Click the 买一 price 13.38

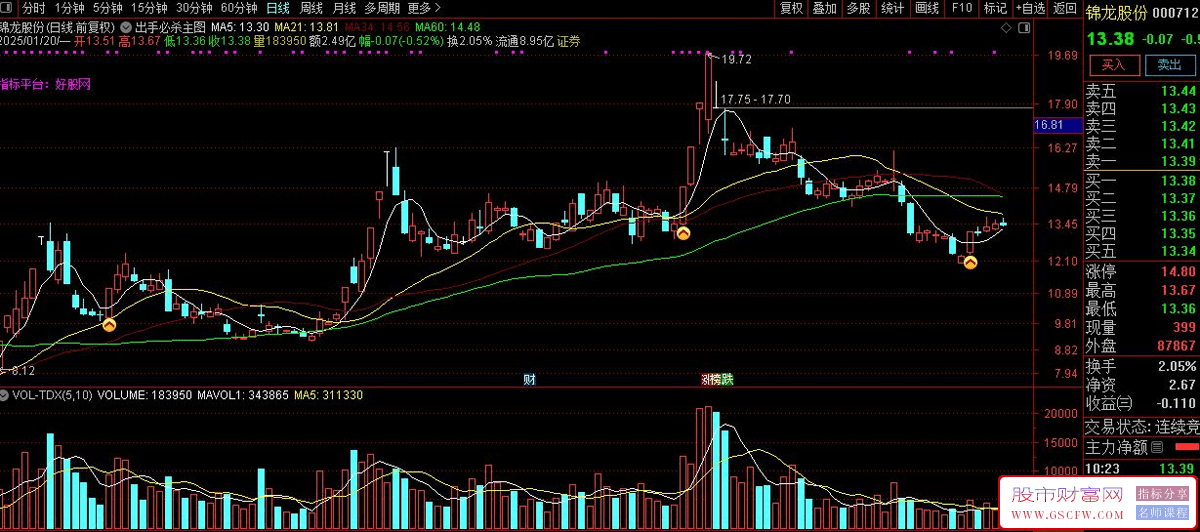point(1178,181)
